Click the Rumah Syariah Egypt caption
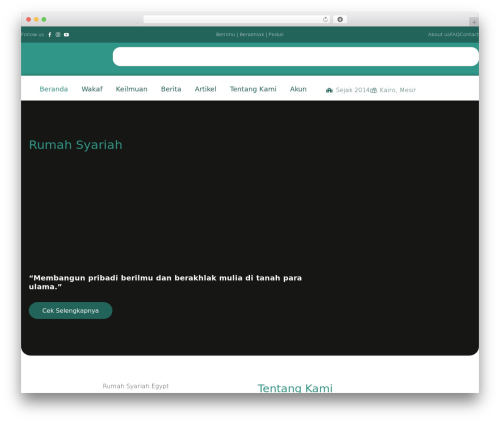Image resolution: width=500 pixels, height=423 pixels. (136, 386)
